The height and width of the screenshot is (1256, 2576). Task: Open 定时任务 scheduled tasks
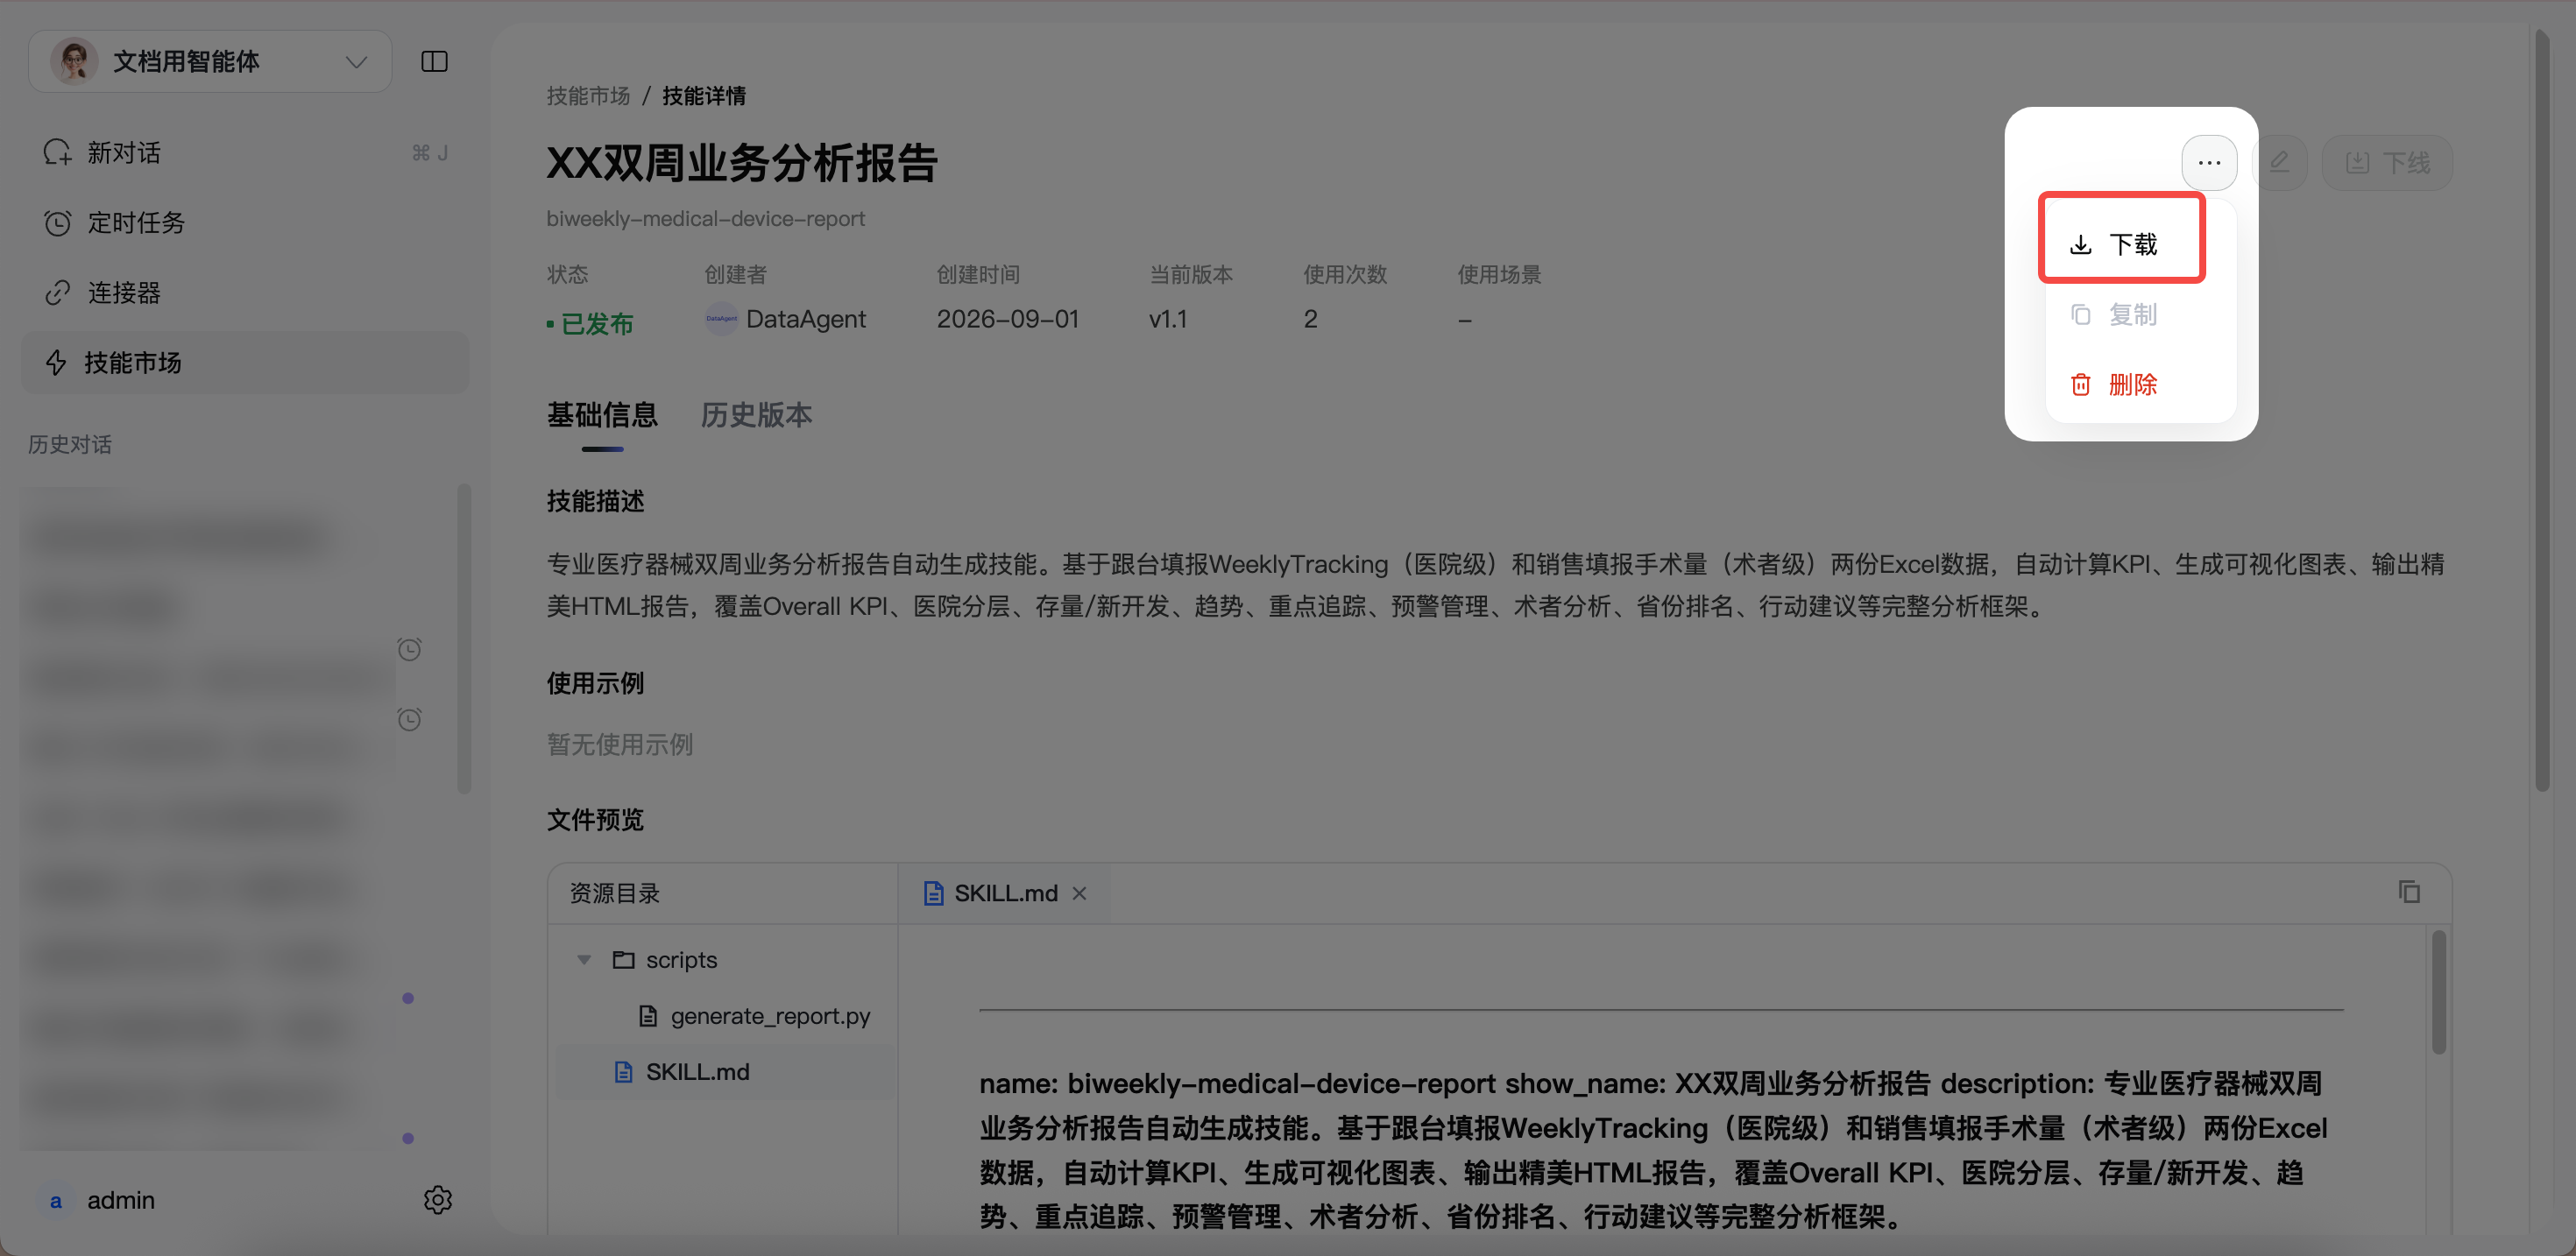click(x=245, y=222)
